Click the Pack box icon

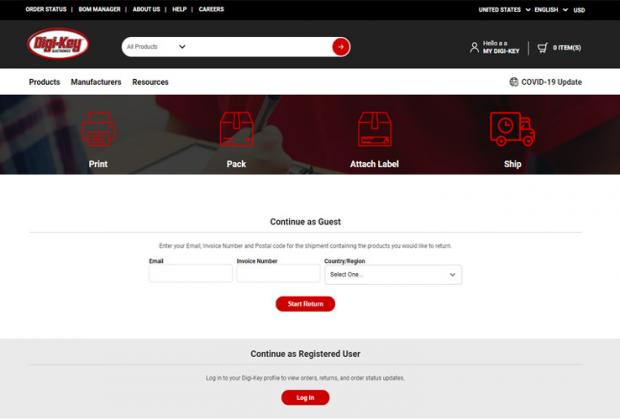[x=236, y=129]
